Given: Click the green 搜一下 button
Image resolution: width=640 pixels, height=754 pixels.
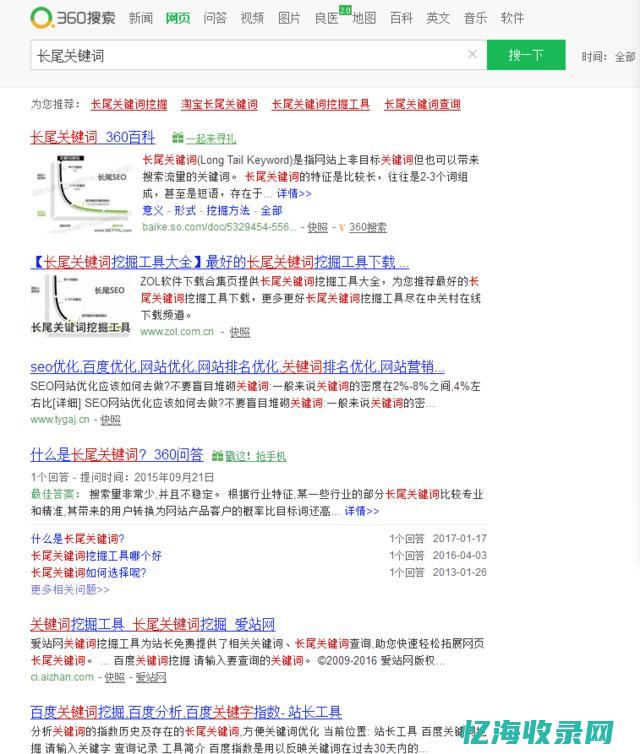Looking at the screenshot, I should click(x=526, y=55).
